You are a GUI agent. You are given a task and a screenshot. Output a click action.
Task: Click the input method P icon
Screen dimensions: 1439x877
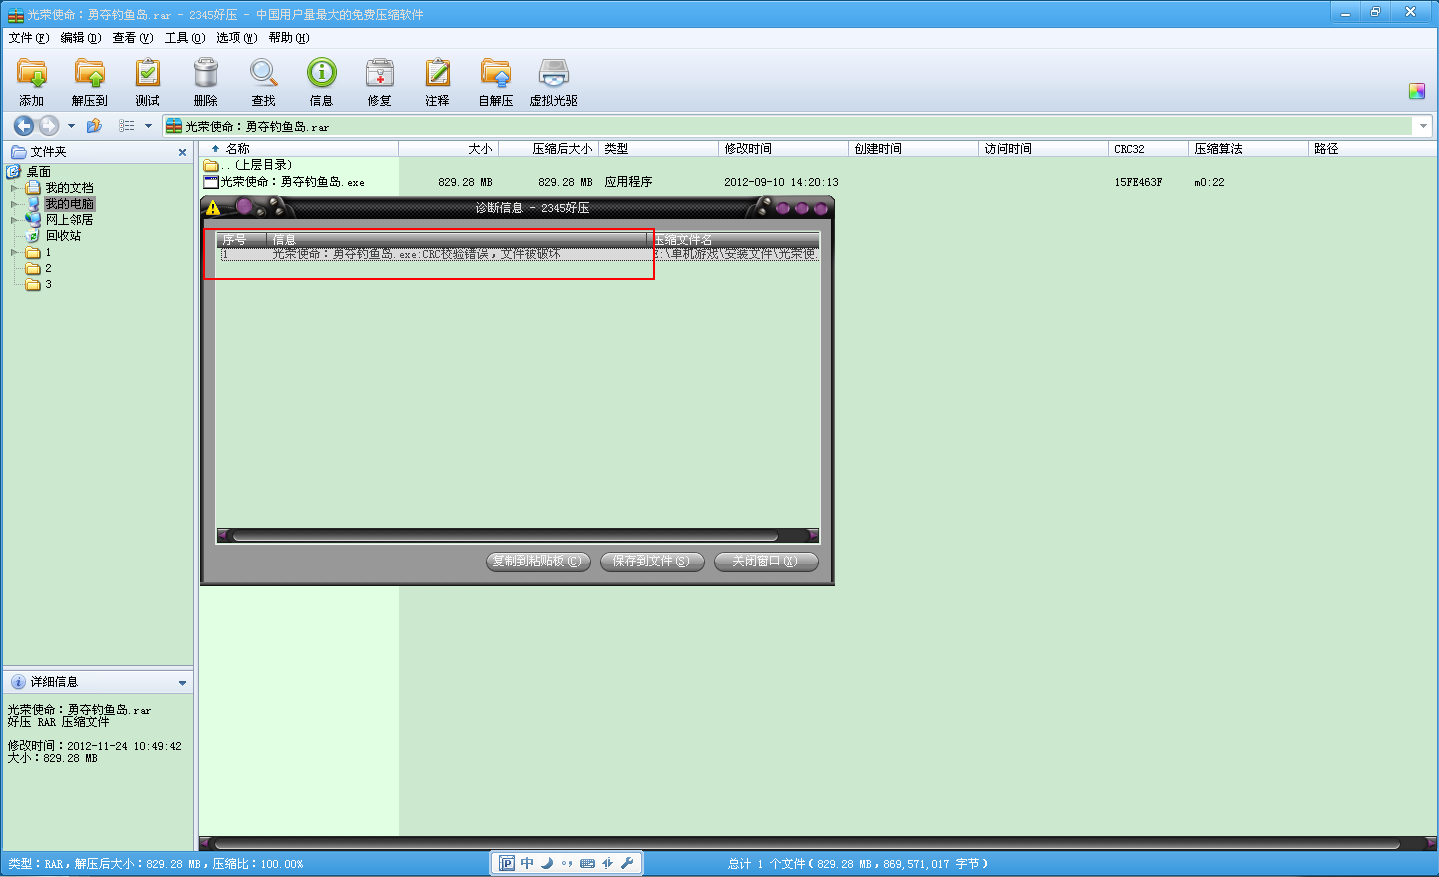(x=507, y=863)
